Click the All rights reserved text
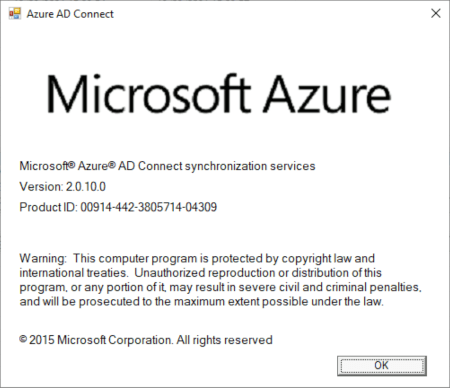The width and height of the screenshot is (450, 388). [224, 340]
